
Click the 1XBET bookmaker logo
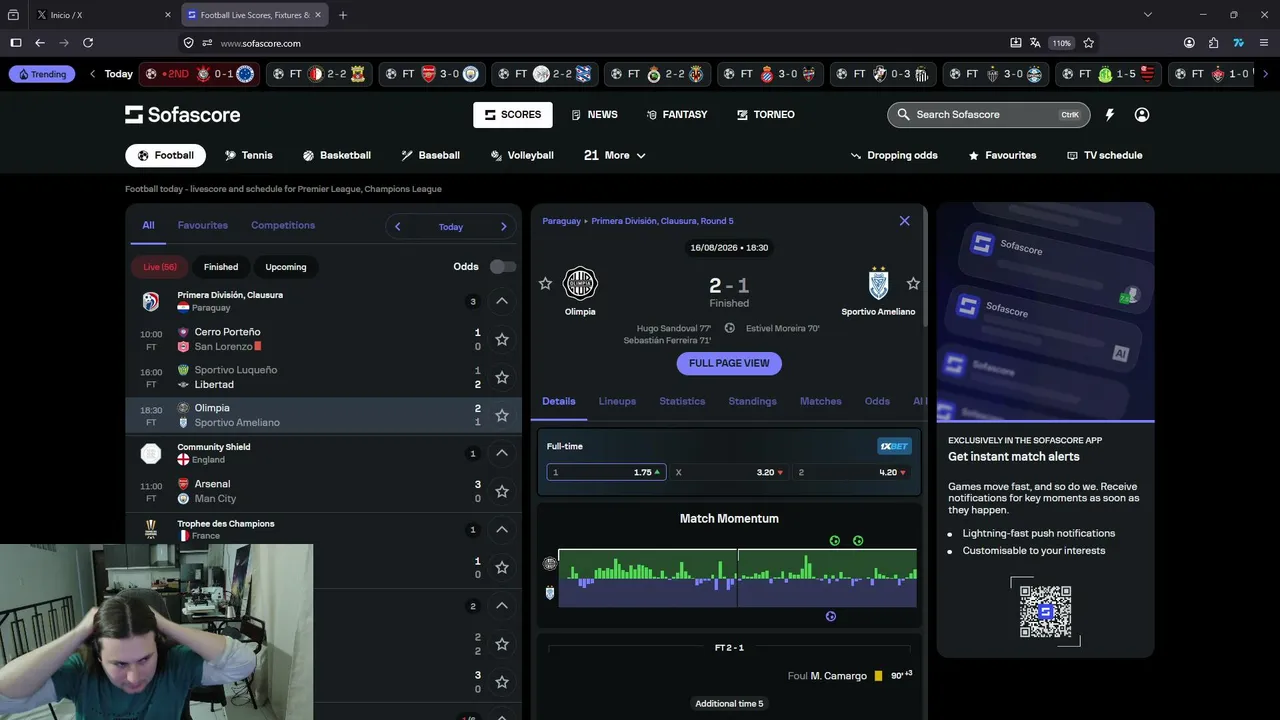(894, 446)
